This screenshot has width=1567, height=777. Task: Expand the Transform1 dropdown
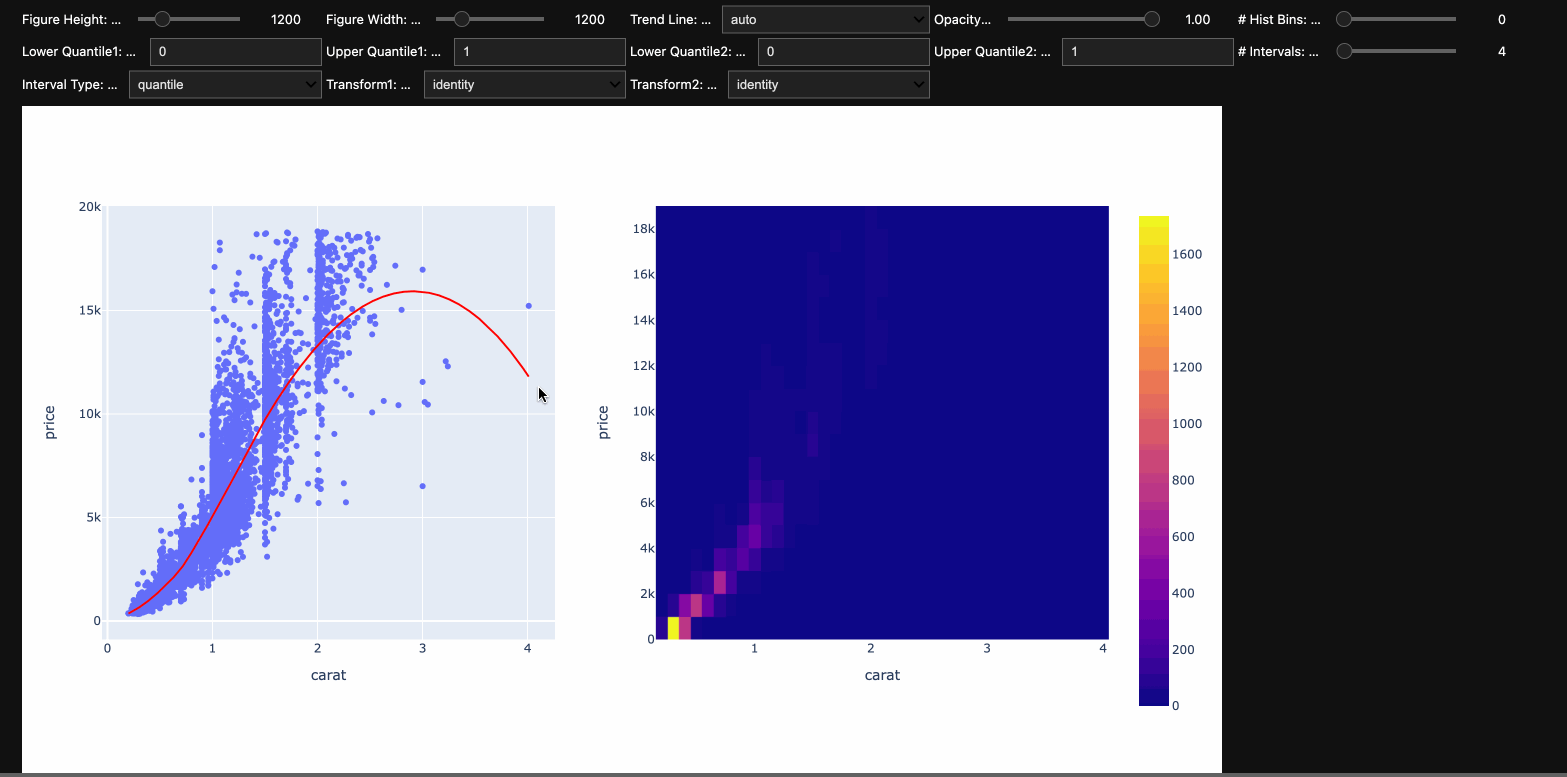[525, 85]
